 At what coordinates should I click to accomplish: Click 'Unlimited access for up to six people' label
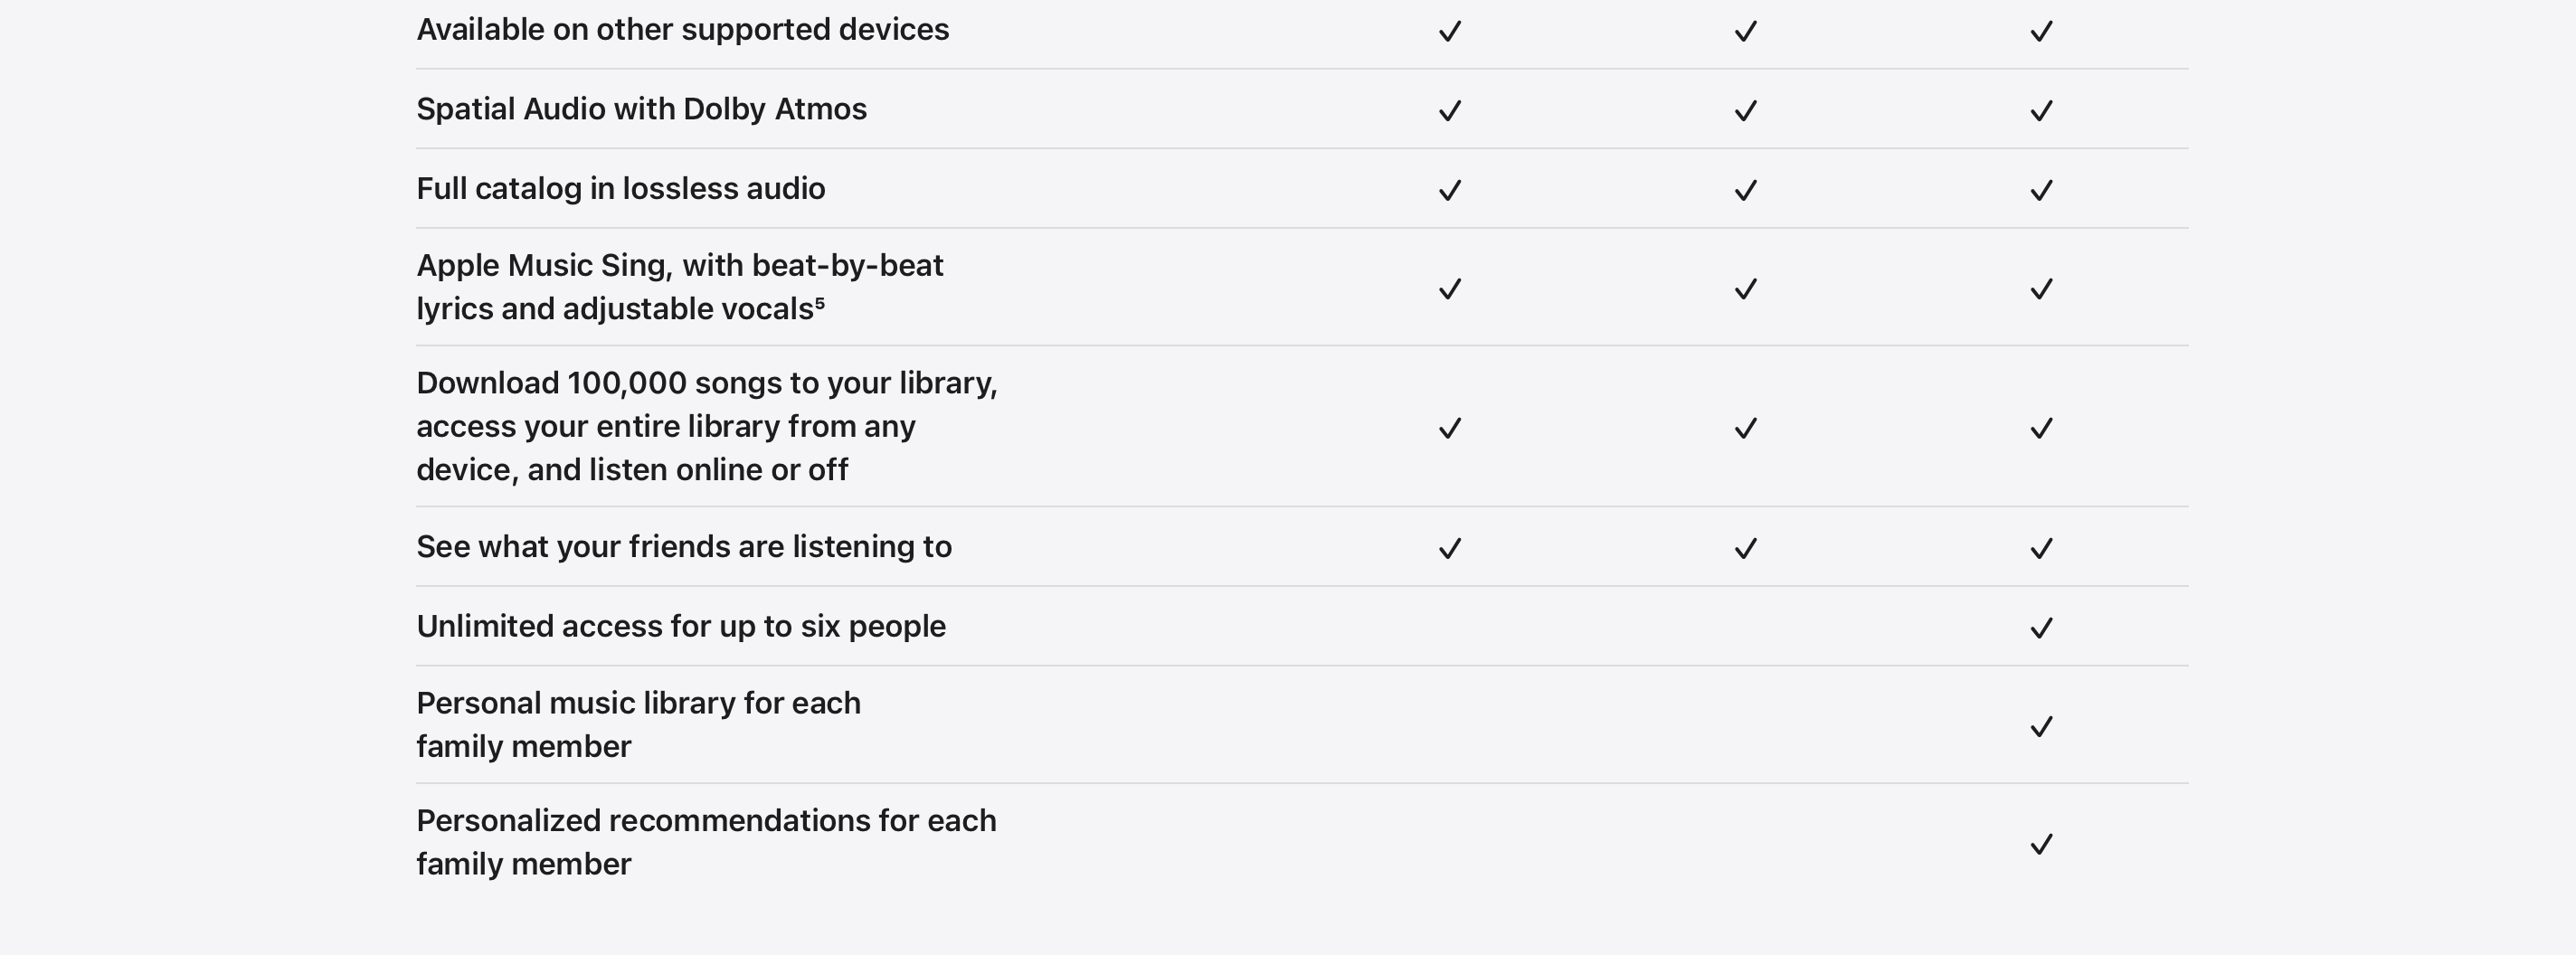click(x=680, y=627)
